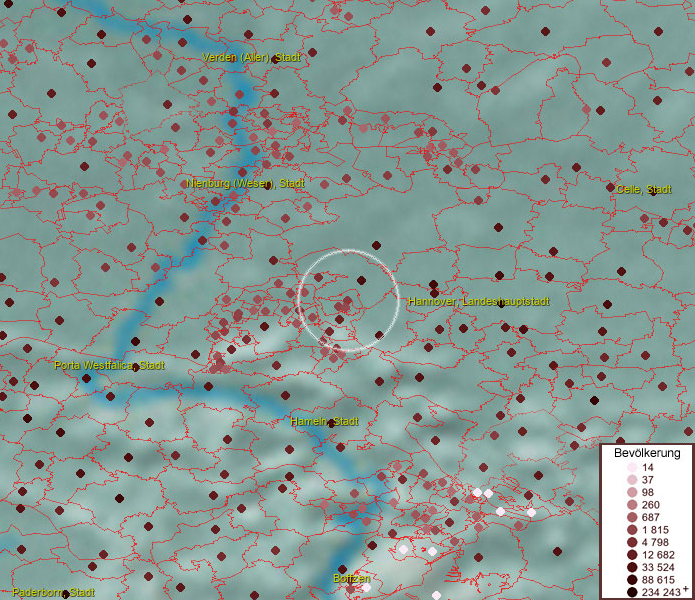This screenshot has height=600, width=695.
Task: Click the Hameln city point marker
Action: [331, 424]
